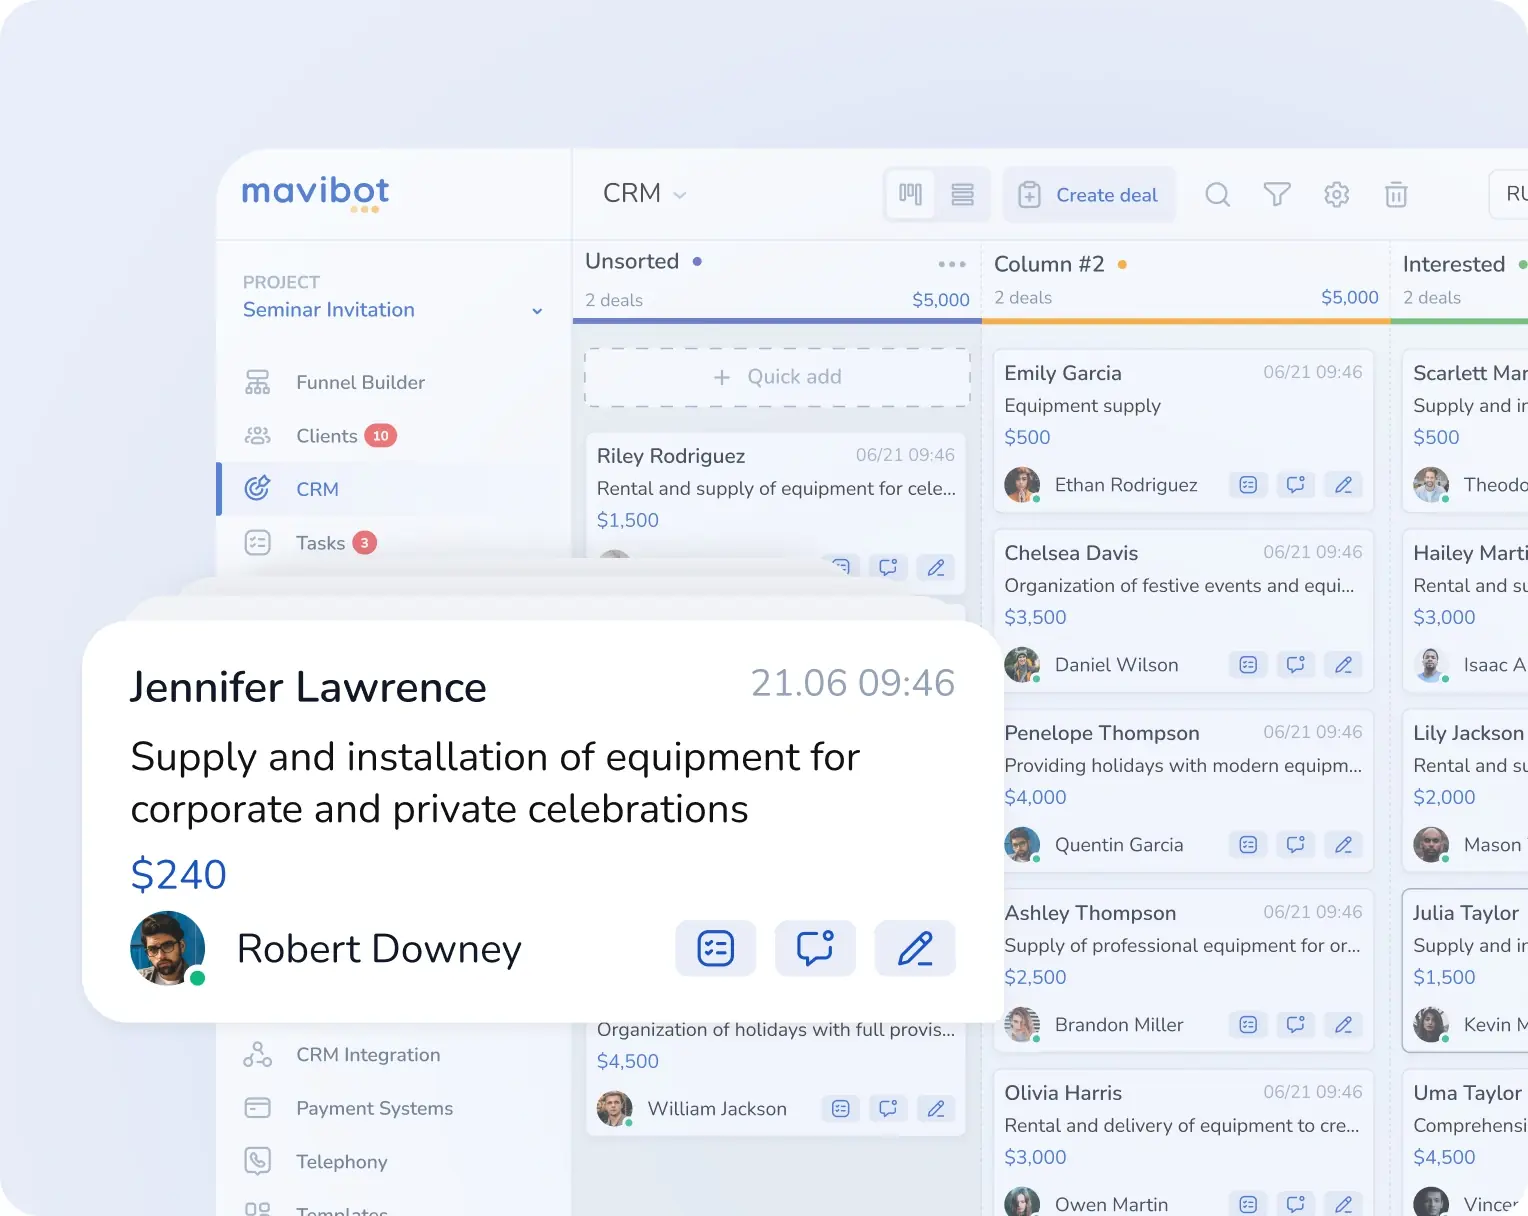
Task: Open tasks icon on Penelope Thompson card
Action: [x=1248, y=845]
